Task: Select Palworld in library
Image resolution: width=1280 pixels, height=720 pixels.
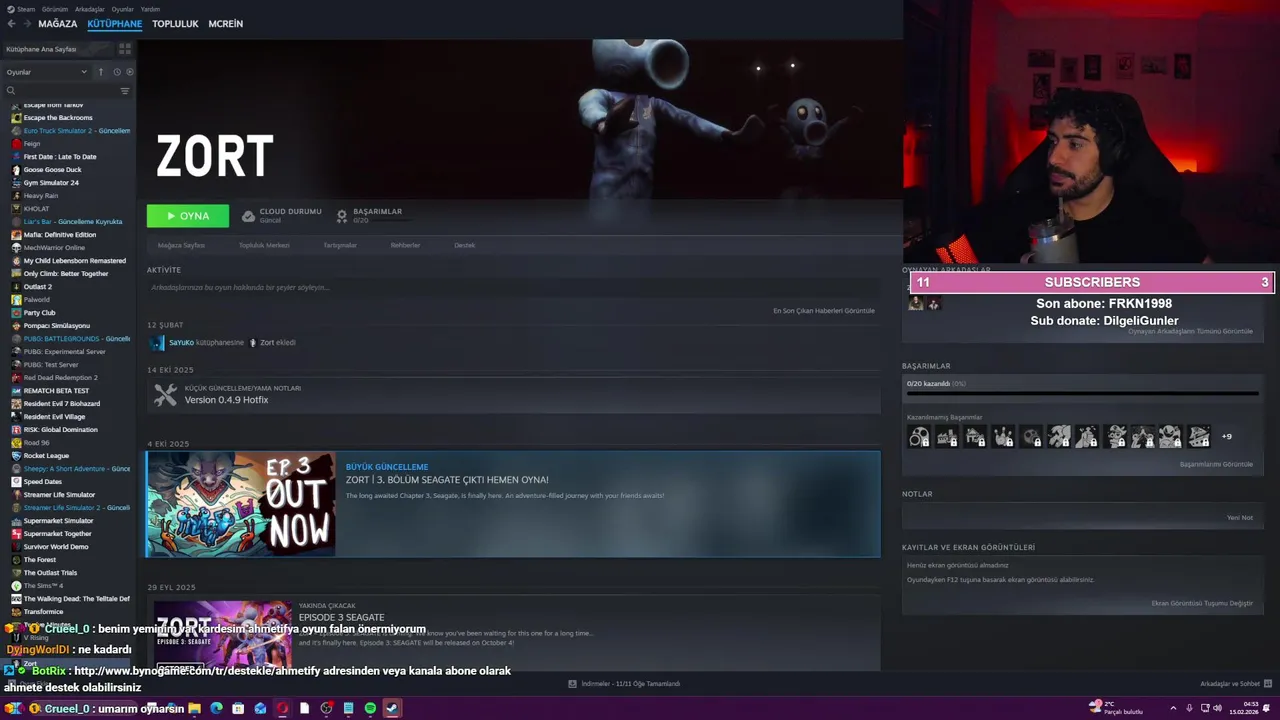Action: 37,300
